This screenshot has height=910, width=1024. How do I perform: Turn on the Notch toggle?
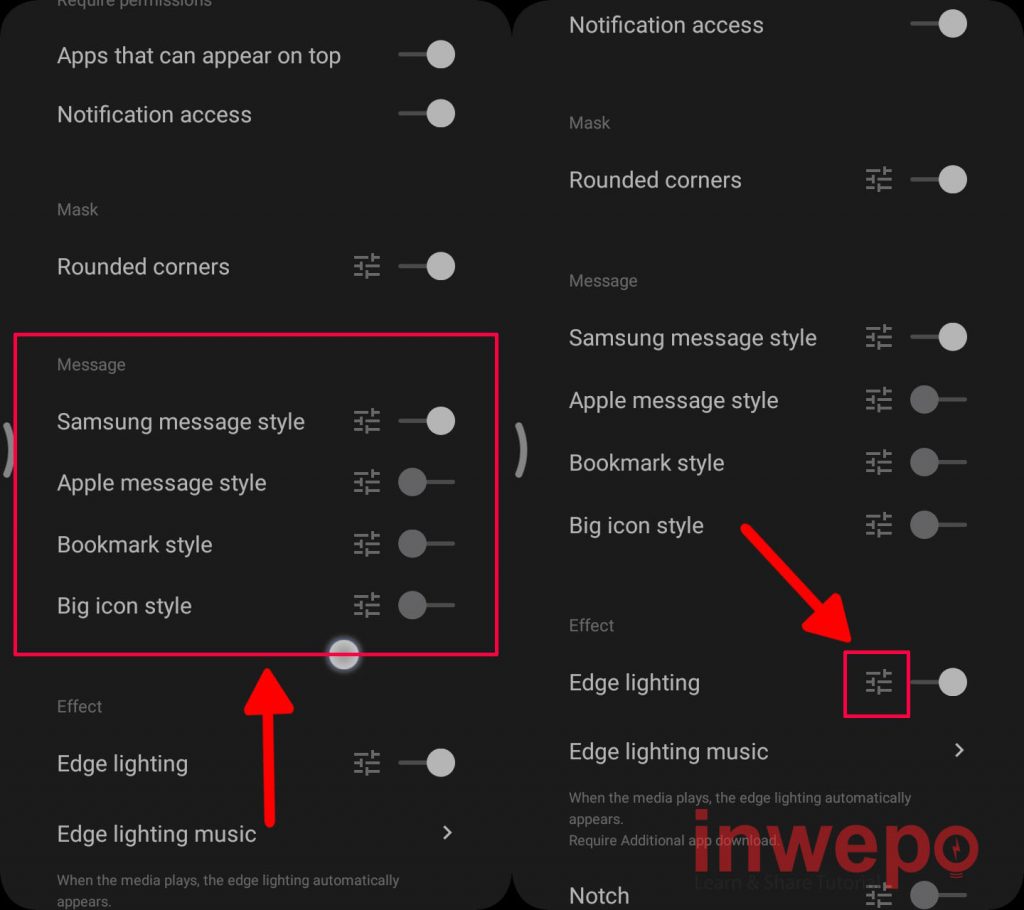coord(938,895)
